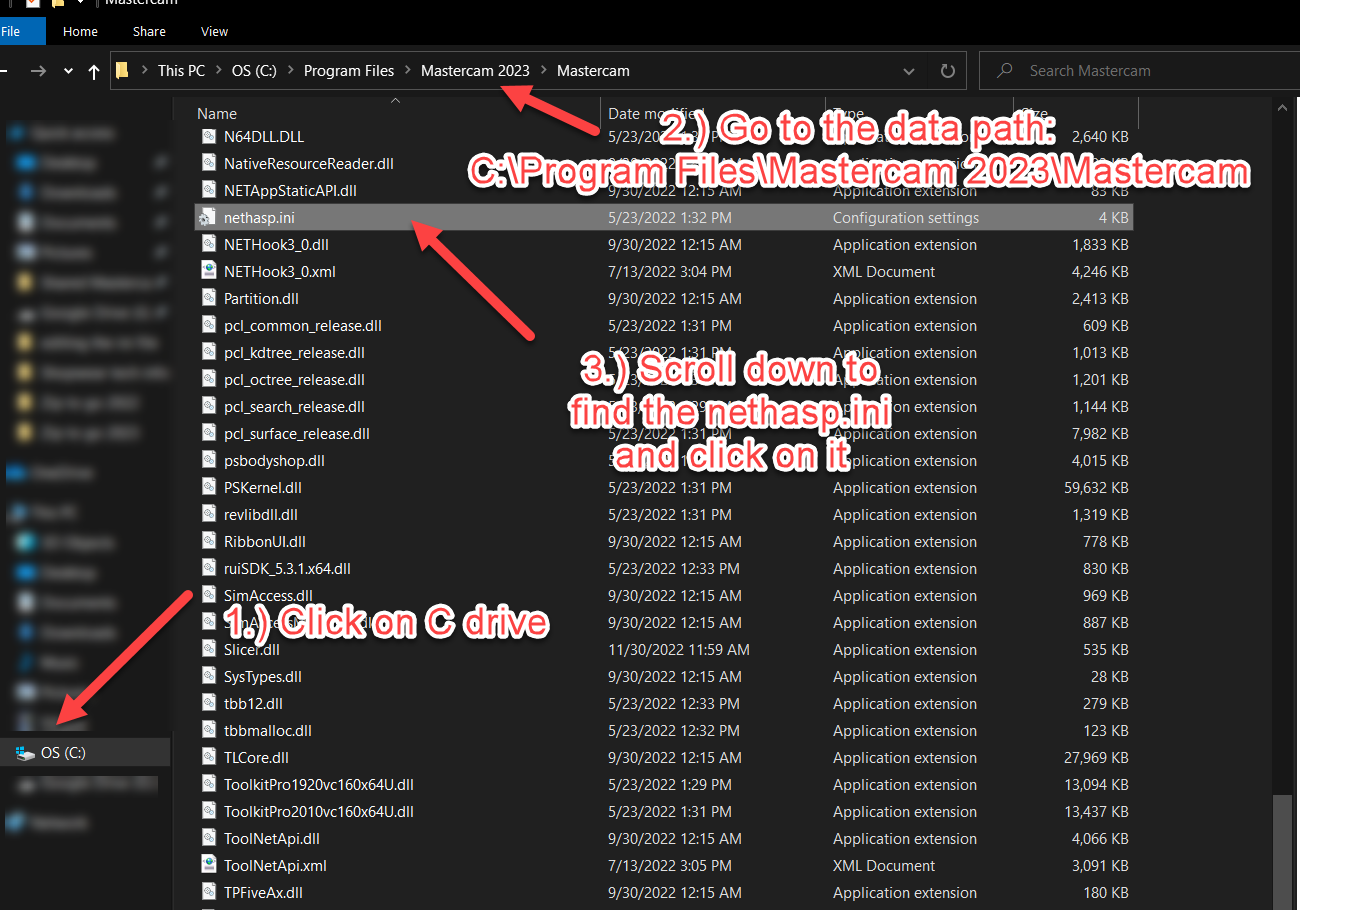Image resolution: width=1351 pixels, height=910 pixels.
Task: Click Configuration settings type cell
Action: [x=906, y=218]
